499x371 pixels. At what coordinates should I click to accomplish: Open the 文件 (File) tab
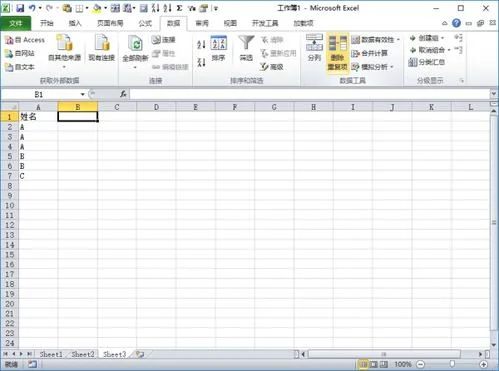[x=16, y=23]
